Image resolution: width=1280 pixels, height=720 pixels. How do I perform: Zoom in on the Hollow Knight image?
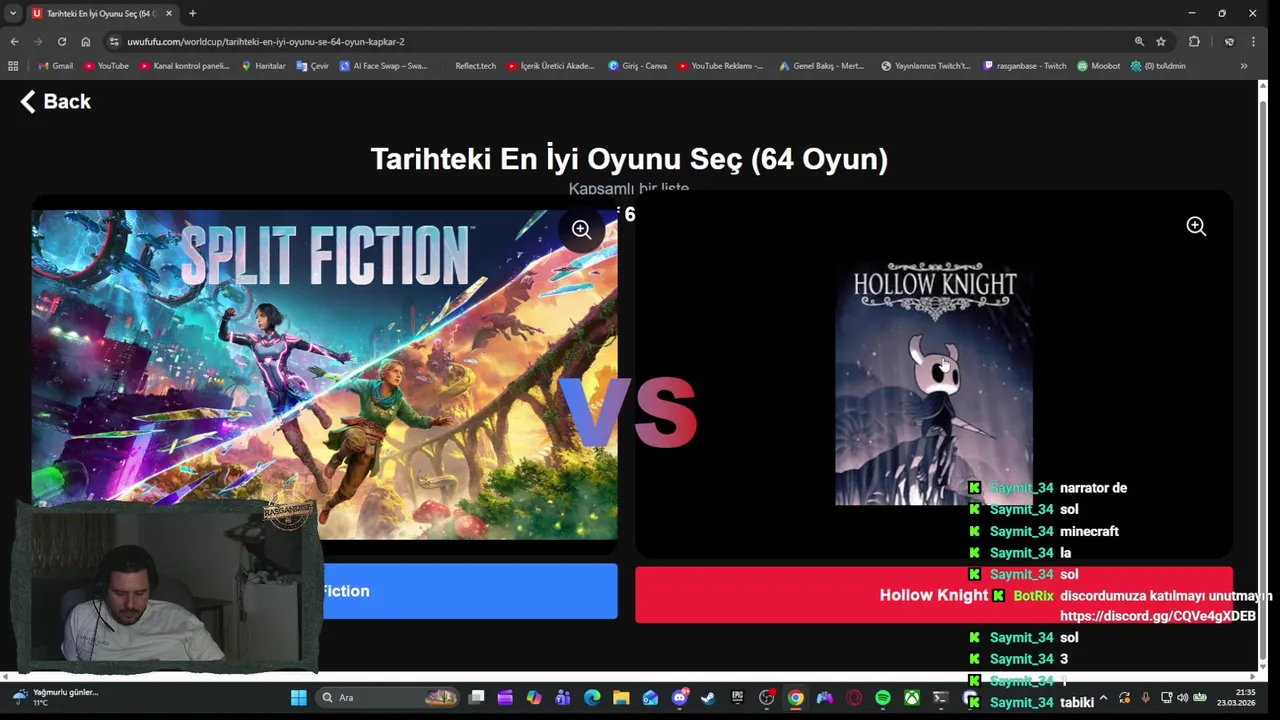pos(1196,226)
